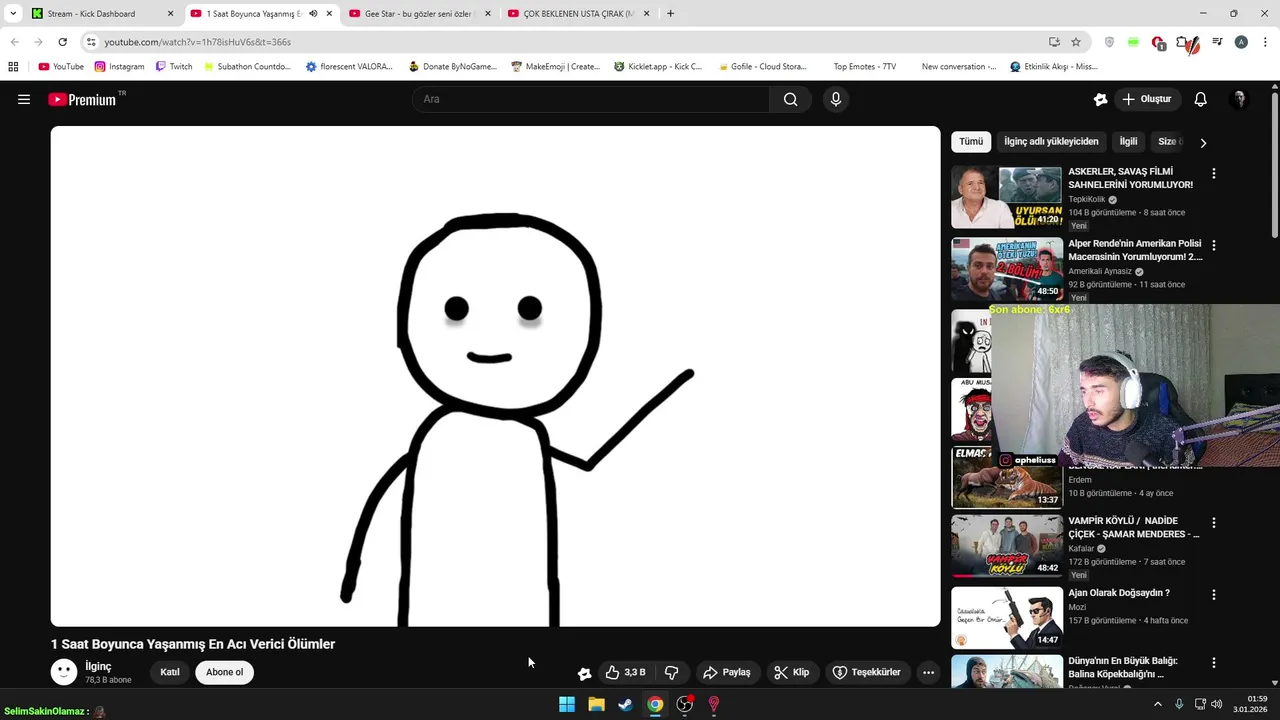The height and width of the screenshot is (720, 1280).
Task: Click the Katıl join button
Action: pos(170,672)
